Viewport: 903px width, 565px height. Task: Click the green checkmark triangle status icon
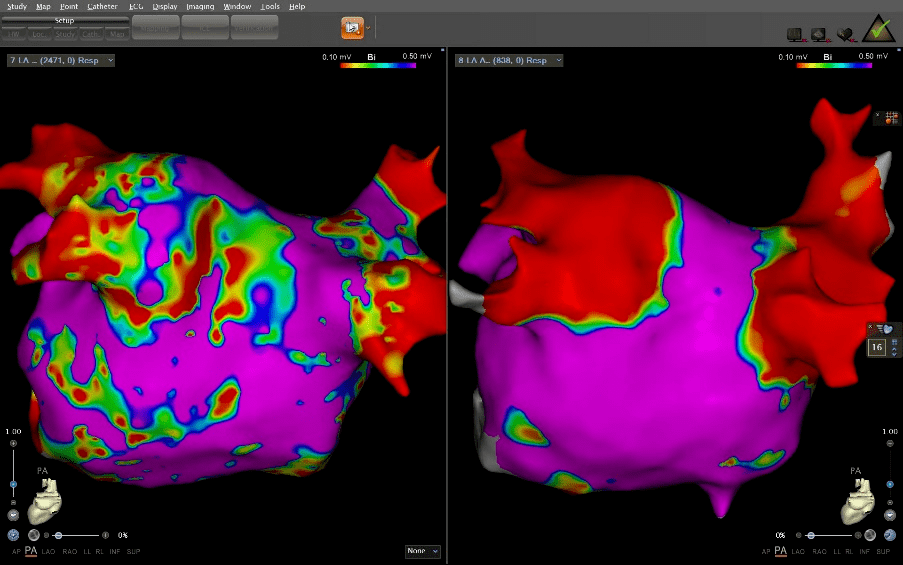879,30
